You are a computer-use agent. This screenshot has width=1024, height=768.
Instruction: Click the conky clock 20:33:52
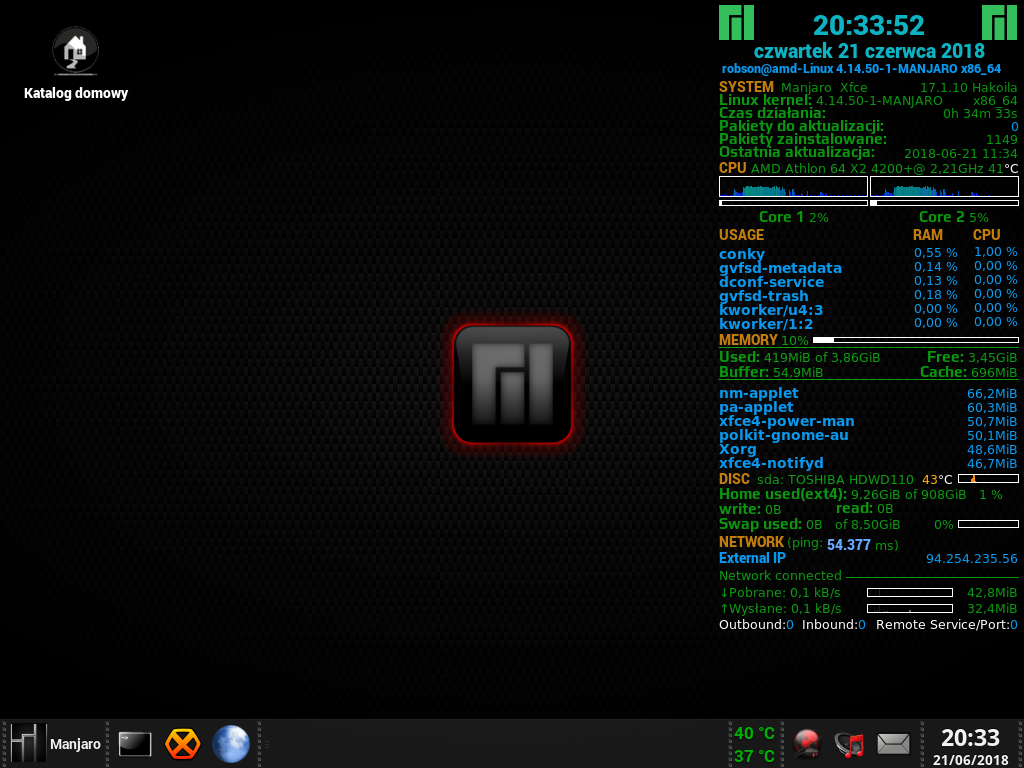point(869,25)
